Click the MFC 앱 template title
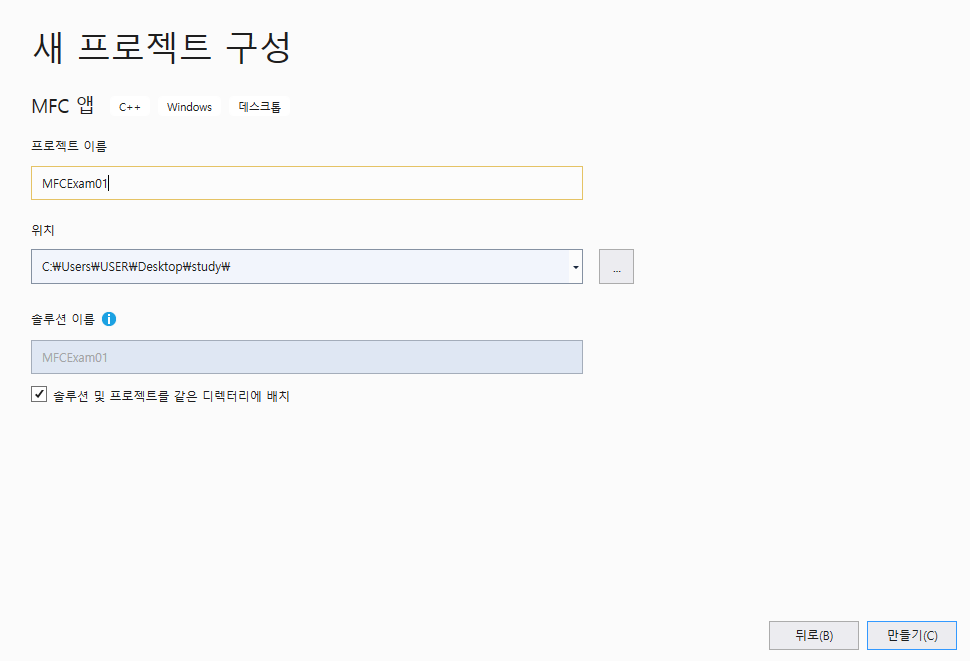Screen dimensions: 970x661 click(62, 106)
